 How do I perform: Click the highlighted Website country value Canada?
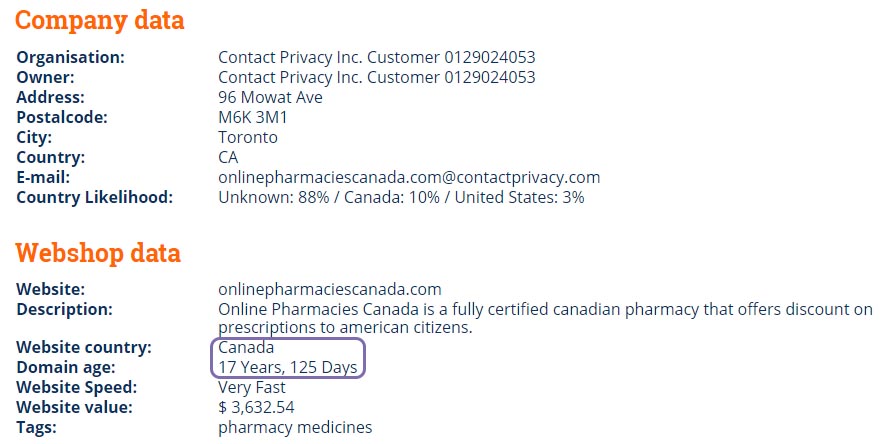[x=246, y=347]
